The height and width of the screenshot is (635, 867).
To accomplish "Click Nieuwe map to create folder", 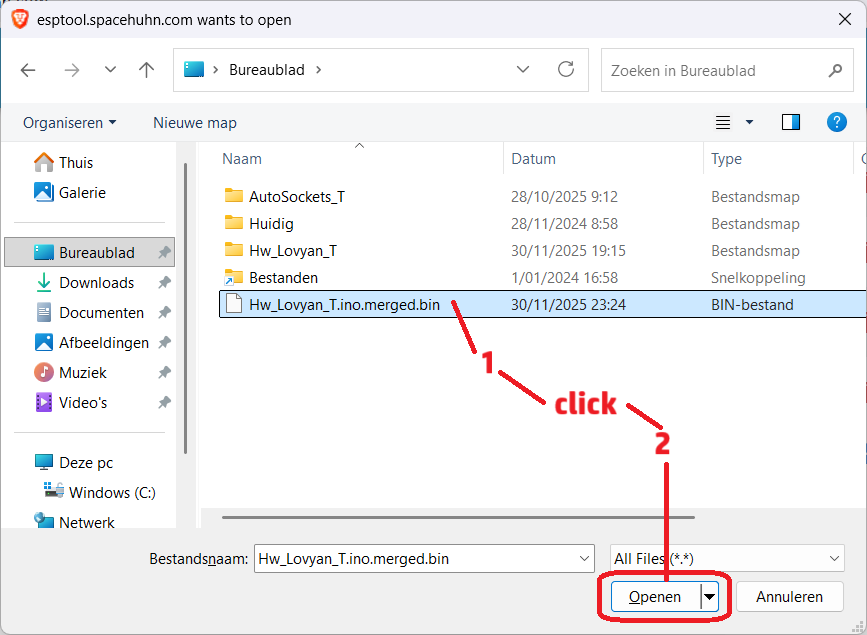I will pyautogui.click(x=195, y=123).
